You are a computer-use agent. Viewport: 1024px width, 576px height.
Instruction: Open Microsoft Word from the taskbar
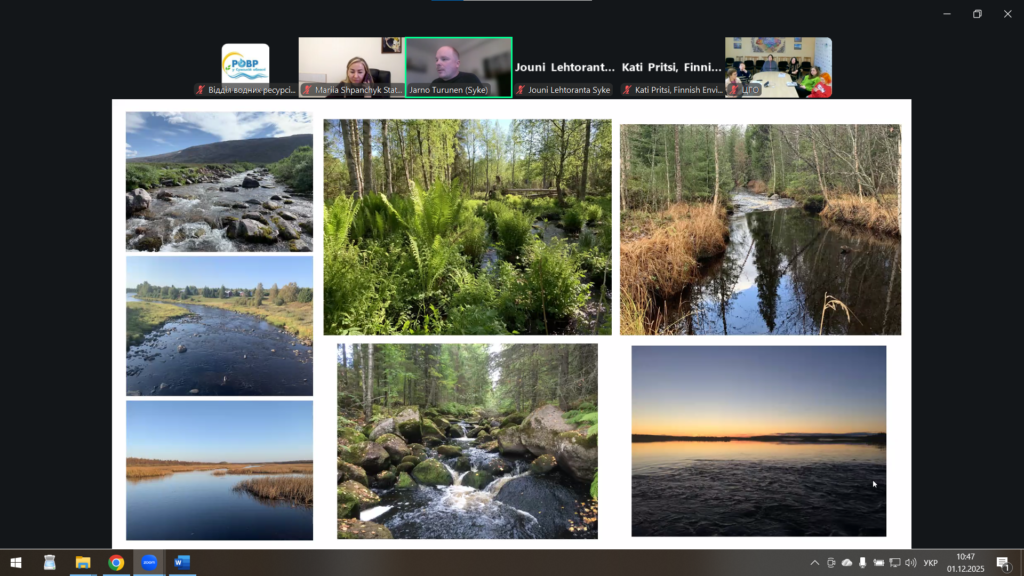182,563
